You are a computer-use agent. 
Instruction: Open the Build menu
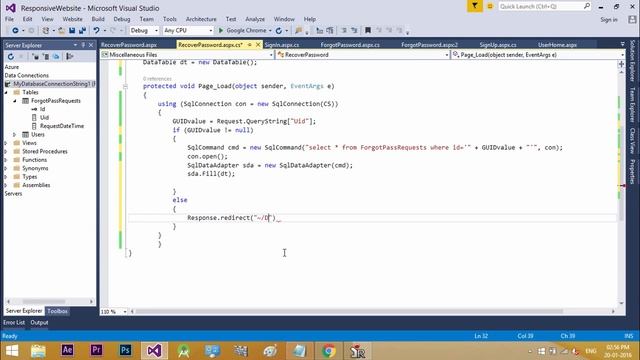coord(98,19)
